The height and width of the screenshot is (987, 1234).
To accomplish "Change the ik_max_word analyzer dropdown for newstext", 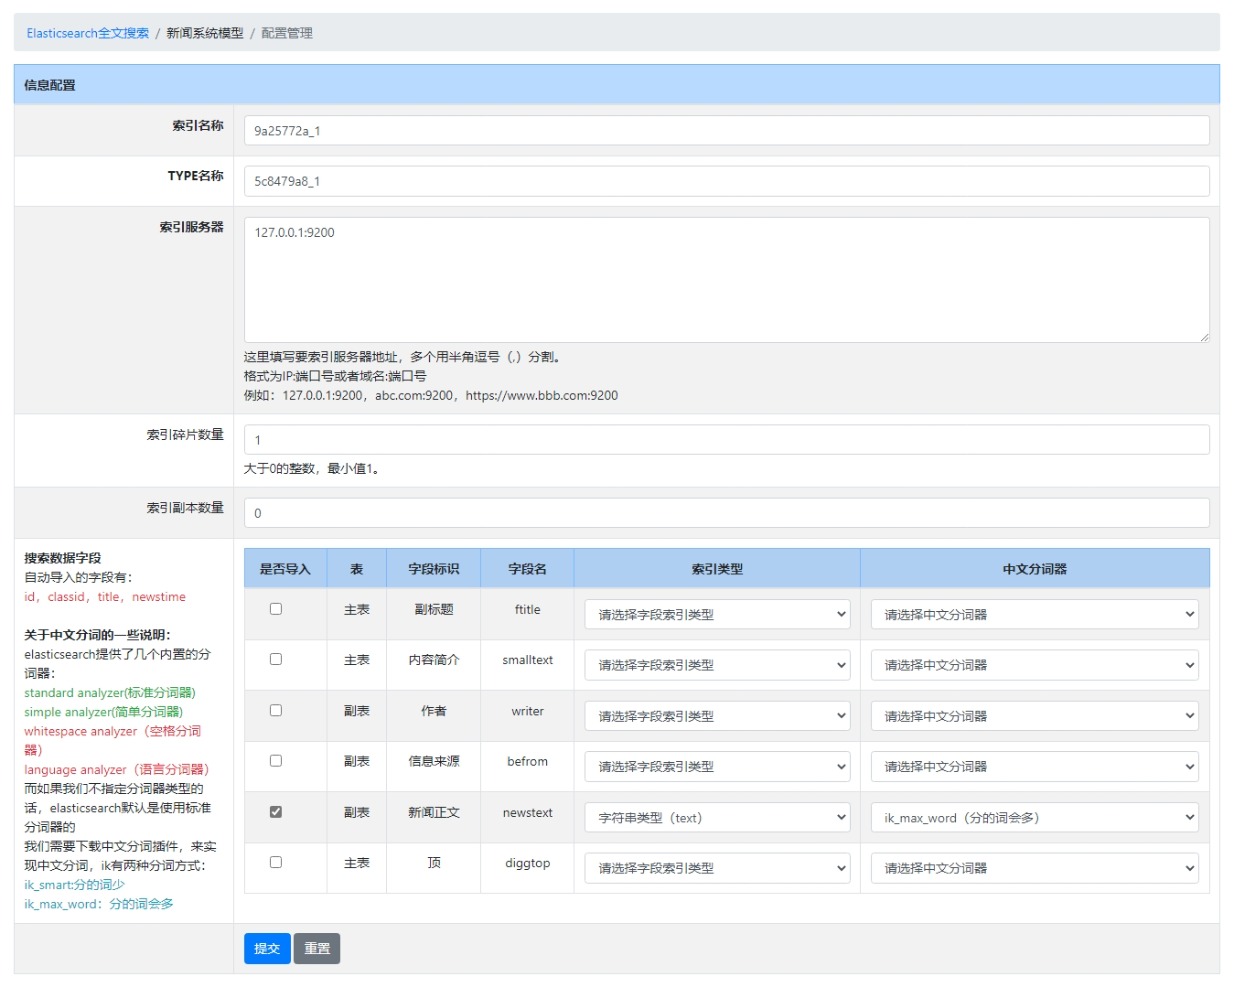I will 1035,818.
